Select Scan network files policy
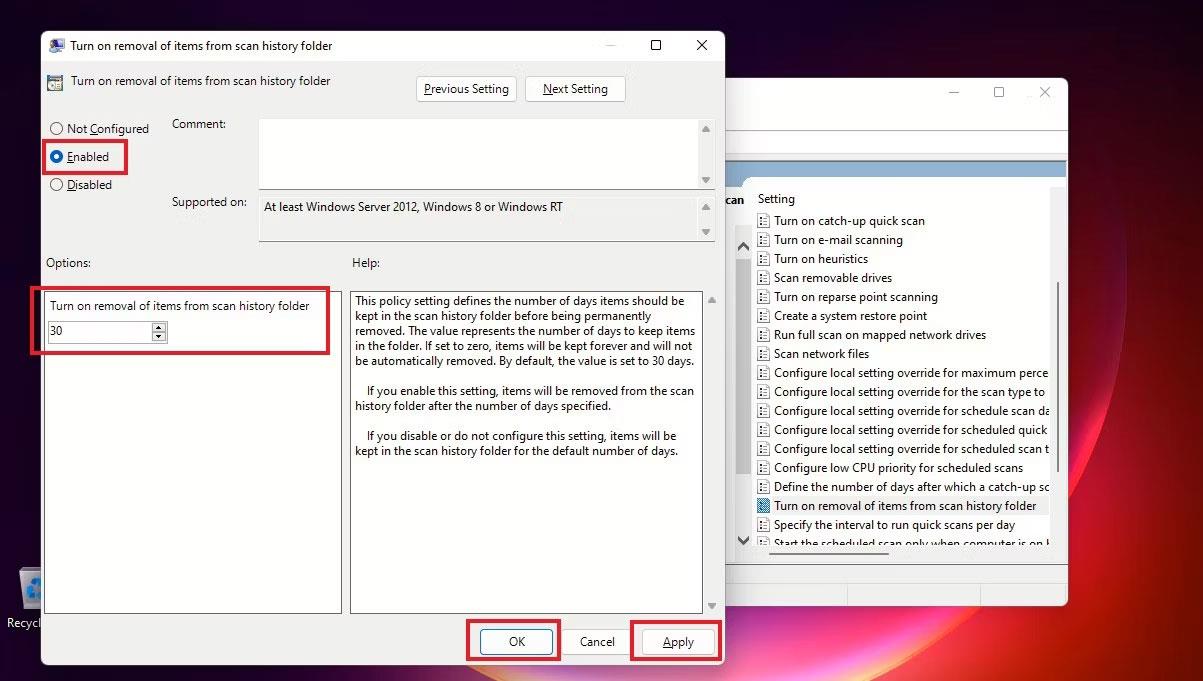The image size is (1203, 681). (x=822, y=354)
